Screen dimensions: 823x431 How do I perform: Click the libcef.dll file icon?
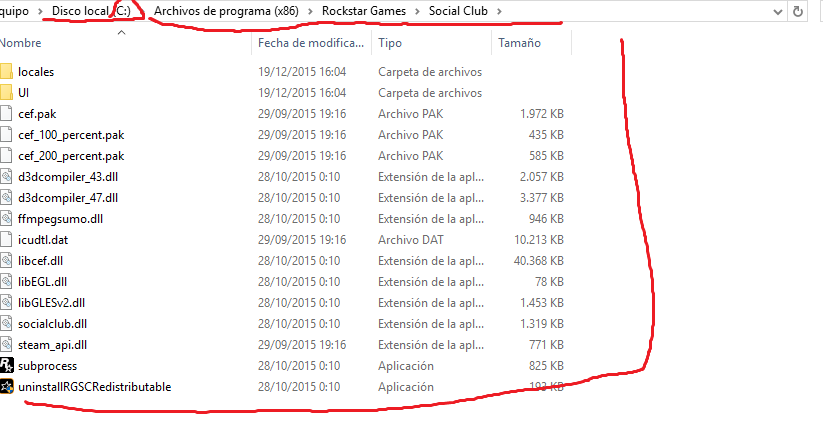pos(6,260)
